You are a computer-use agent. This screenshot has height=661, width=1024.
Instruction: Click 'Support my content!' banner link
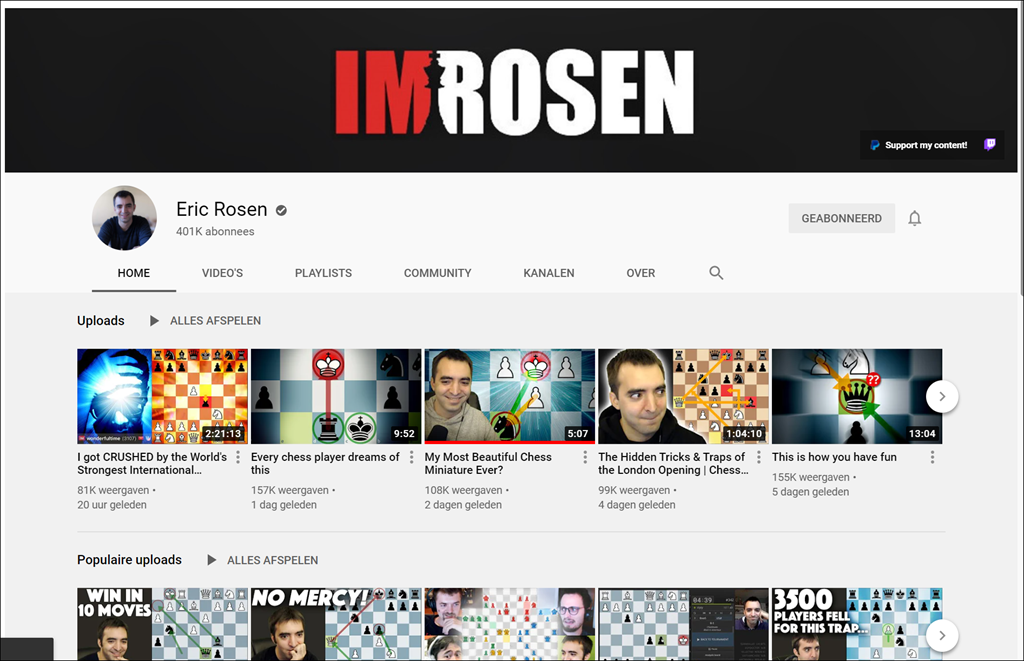926,145
